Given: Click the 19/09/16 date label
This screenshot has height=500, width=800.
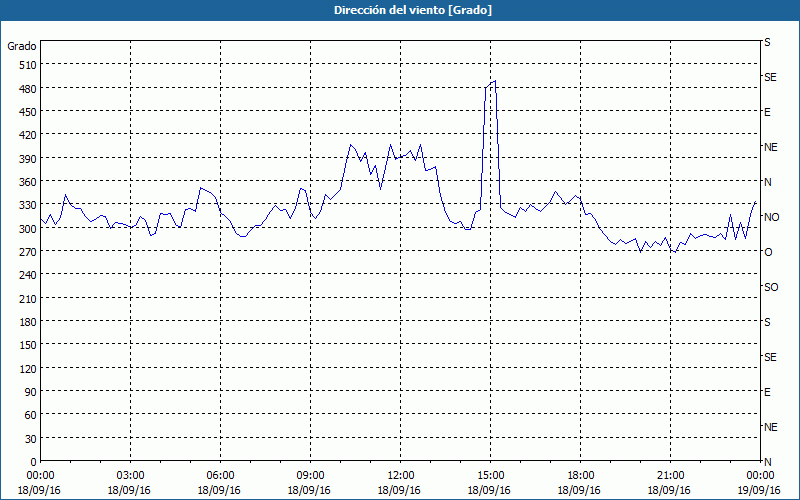Looking at the screenshot, I should coord(759,490).
